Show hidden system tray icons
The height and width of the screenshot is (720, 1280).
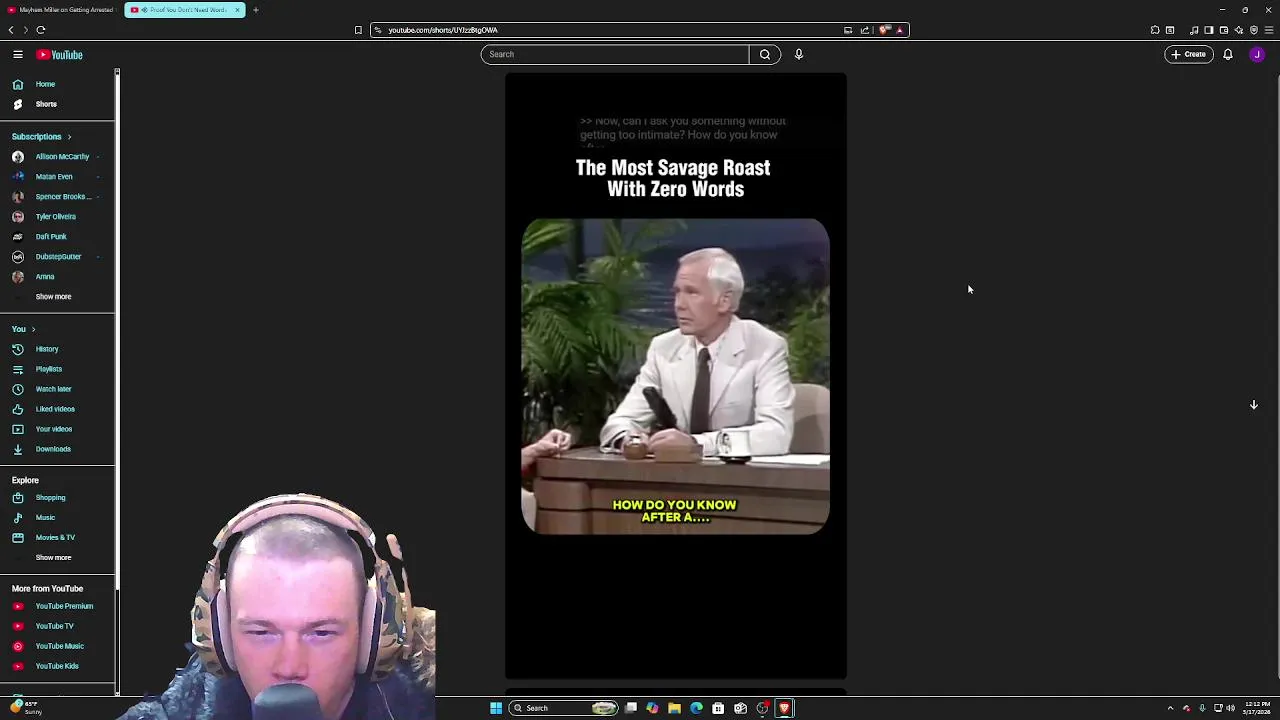coord(1170,708)
